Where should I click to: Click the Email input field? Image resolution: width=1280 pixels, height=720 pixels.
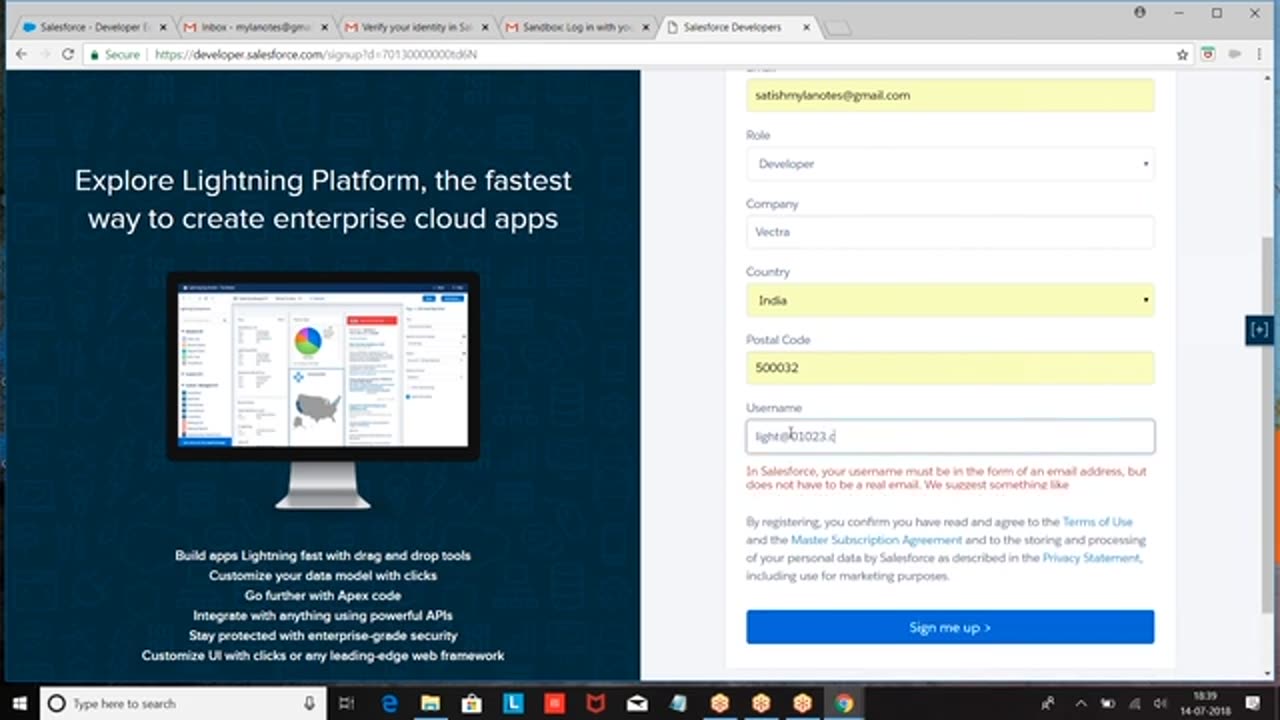[x=950, y=95]
